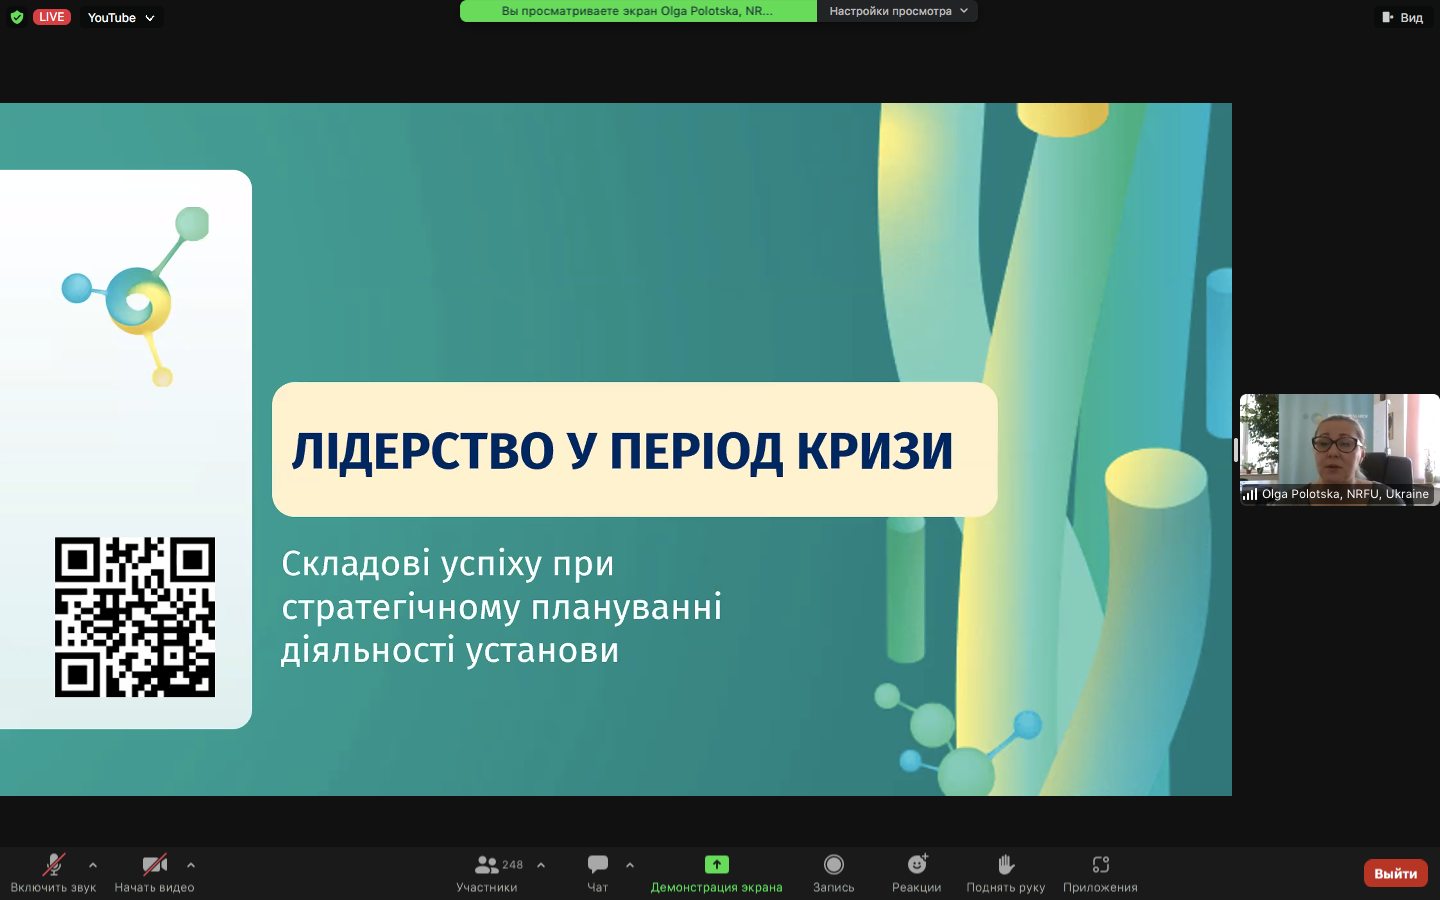Click the divider handle beside the video panel
Image resolution: width=1440 pixels, height=900 pixels.
coord(1236,450)
